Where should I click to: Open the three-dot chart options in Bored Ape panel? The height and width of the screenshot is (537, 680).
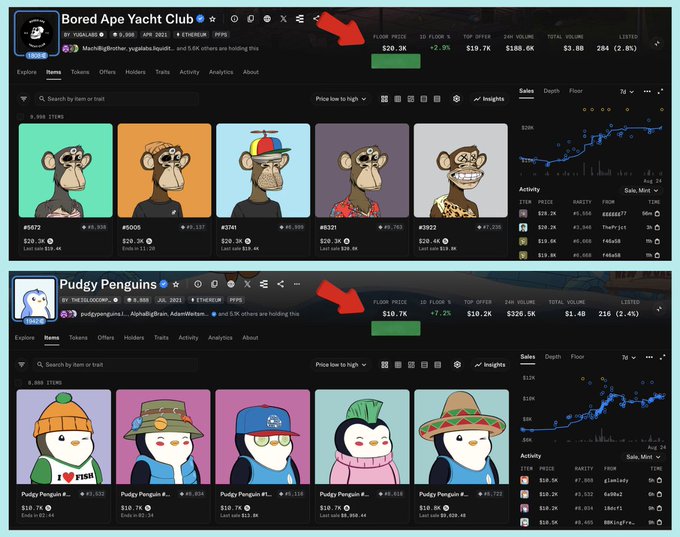click(647, 92)
